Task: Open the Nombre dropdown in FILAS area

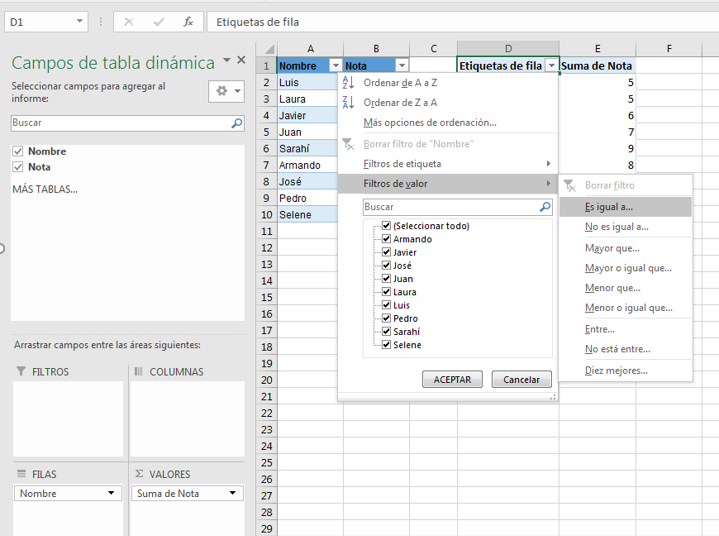Action: [x=111, y=493]
